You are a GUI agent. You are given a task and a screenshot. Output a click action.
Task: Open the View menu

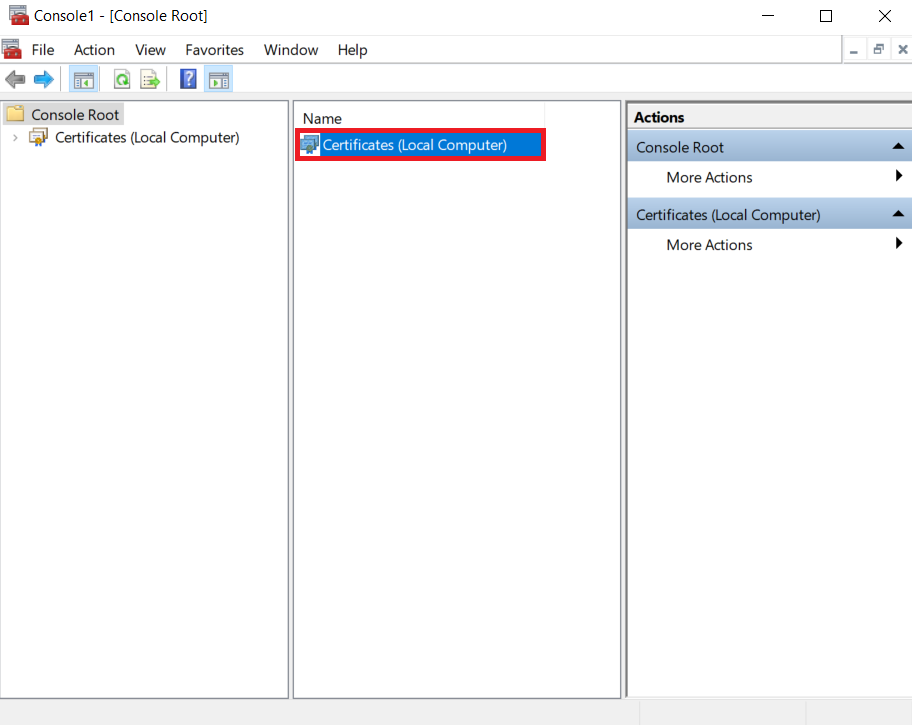151,50
